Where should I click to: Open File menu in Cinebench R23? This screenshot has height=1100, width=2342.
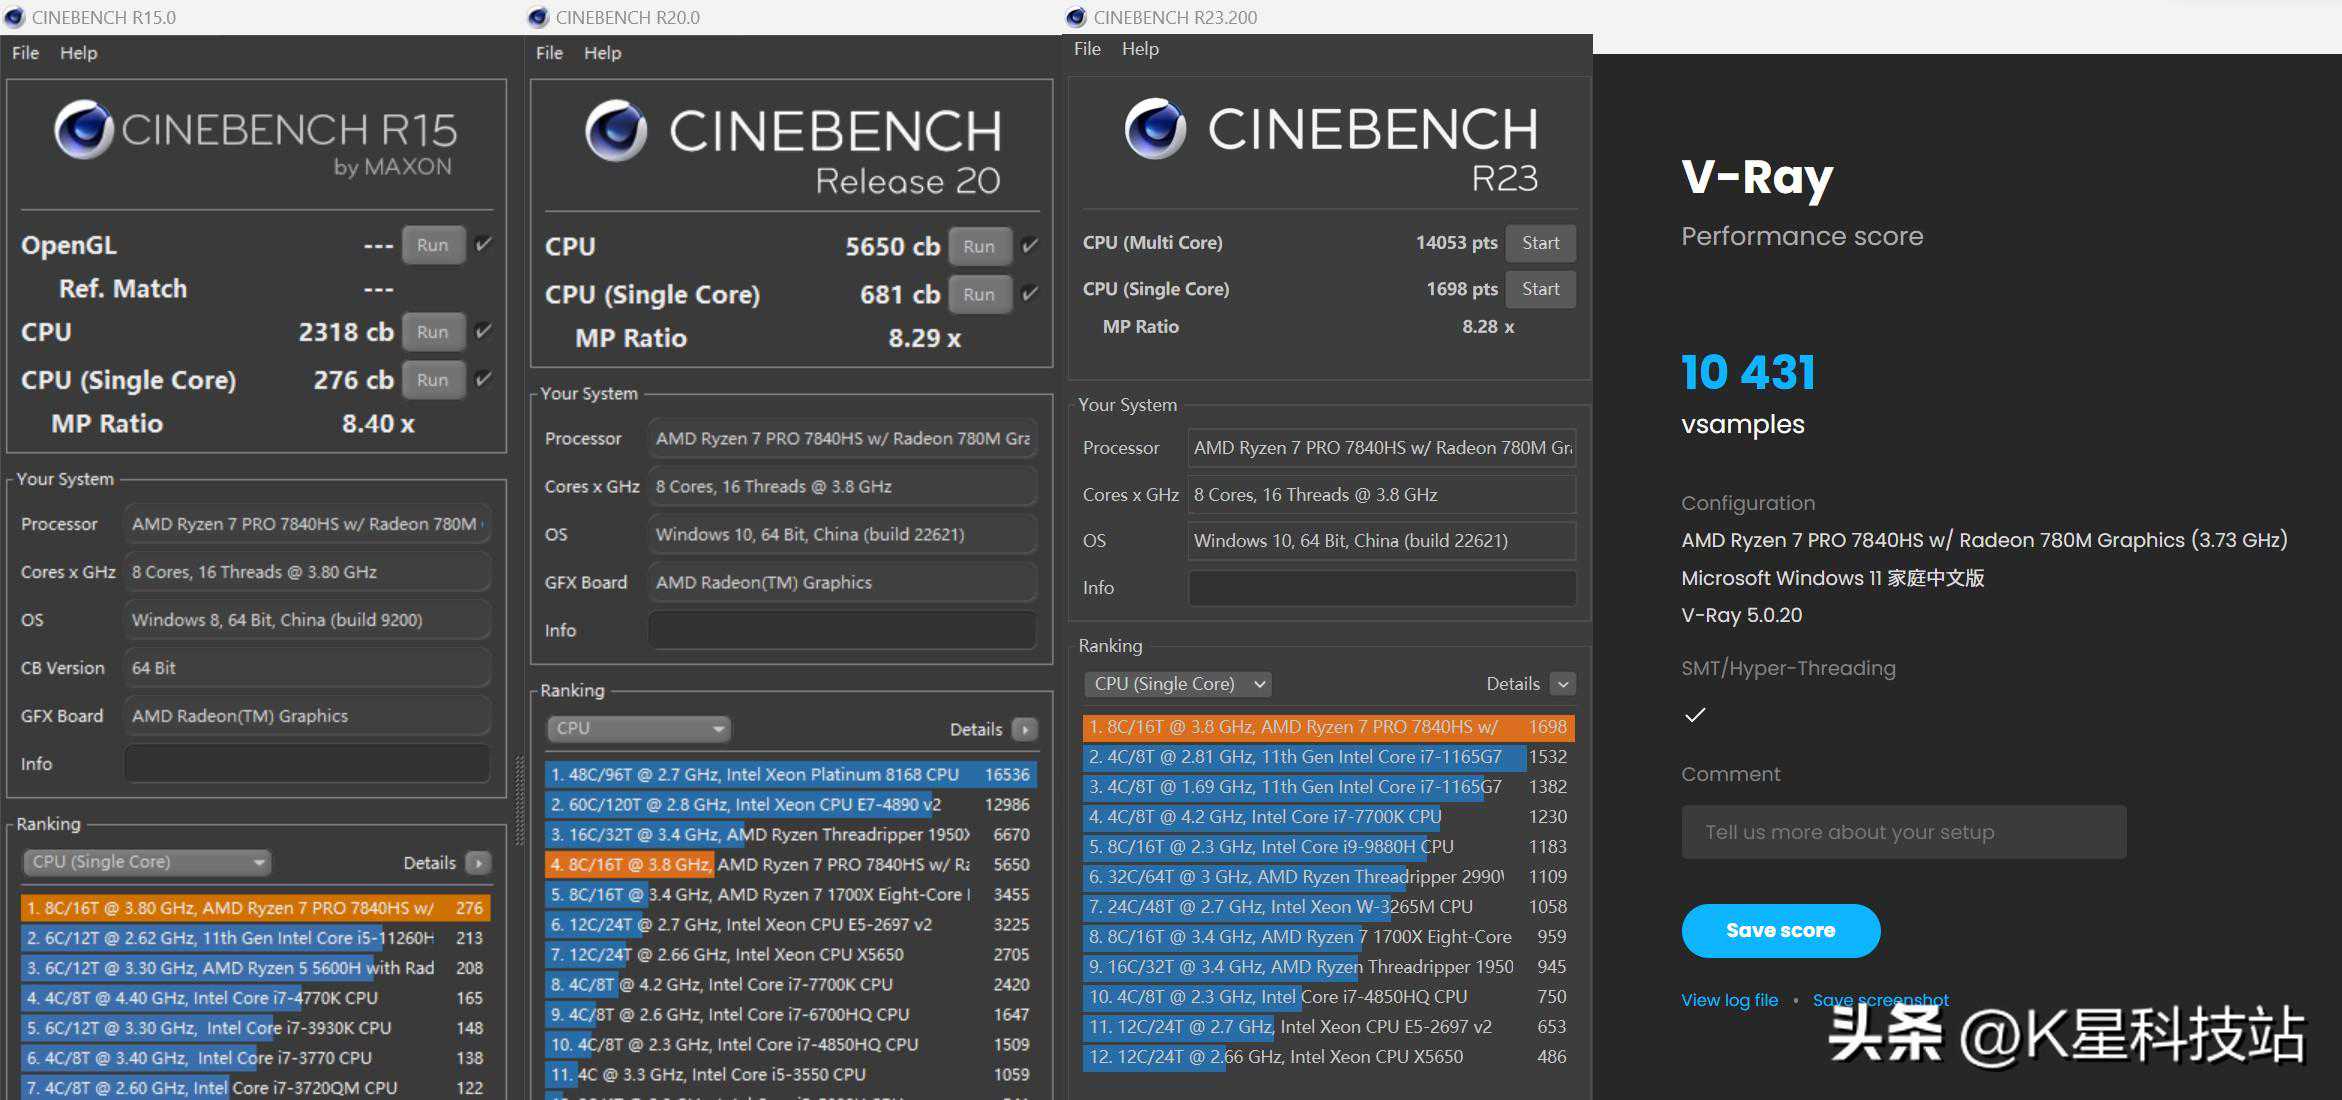[1087, 49]
